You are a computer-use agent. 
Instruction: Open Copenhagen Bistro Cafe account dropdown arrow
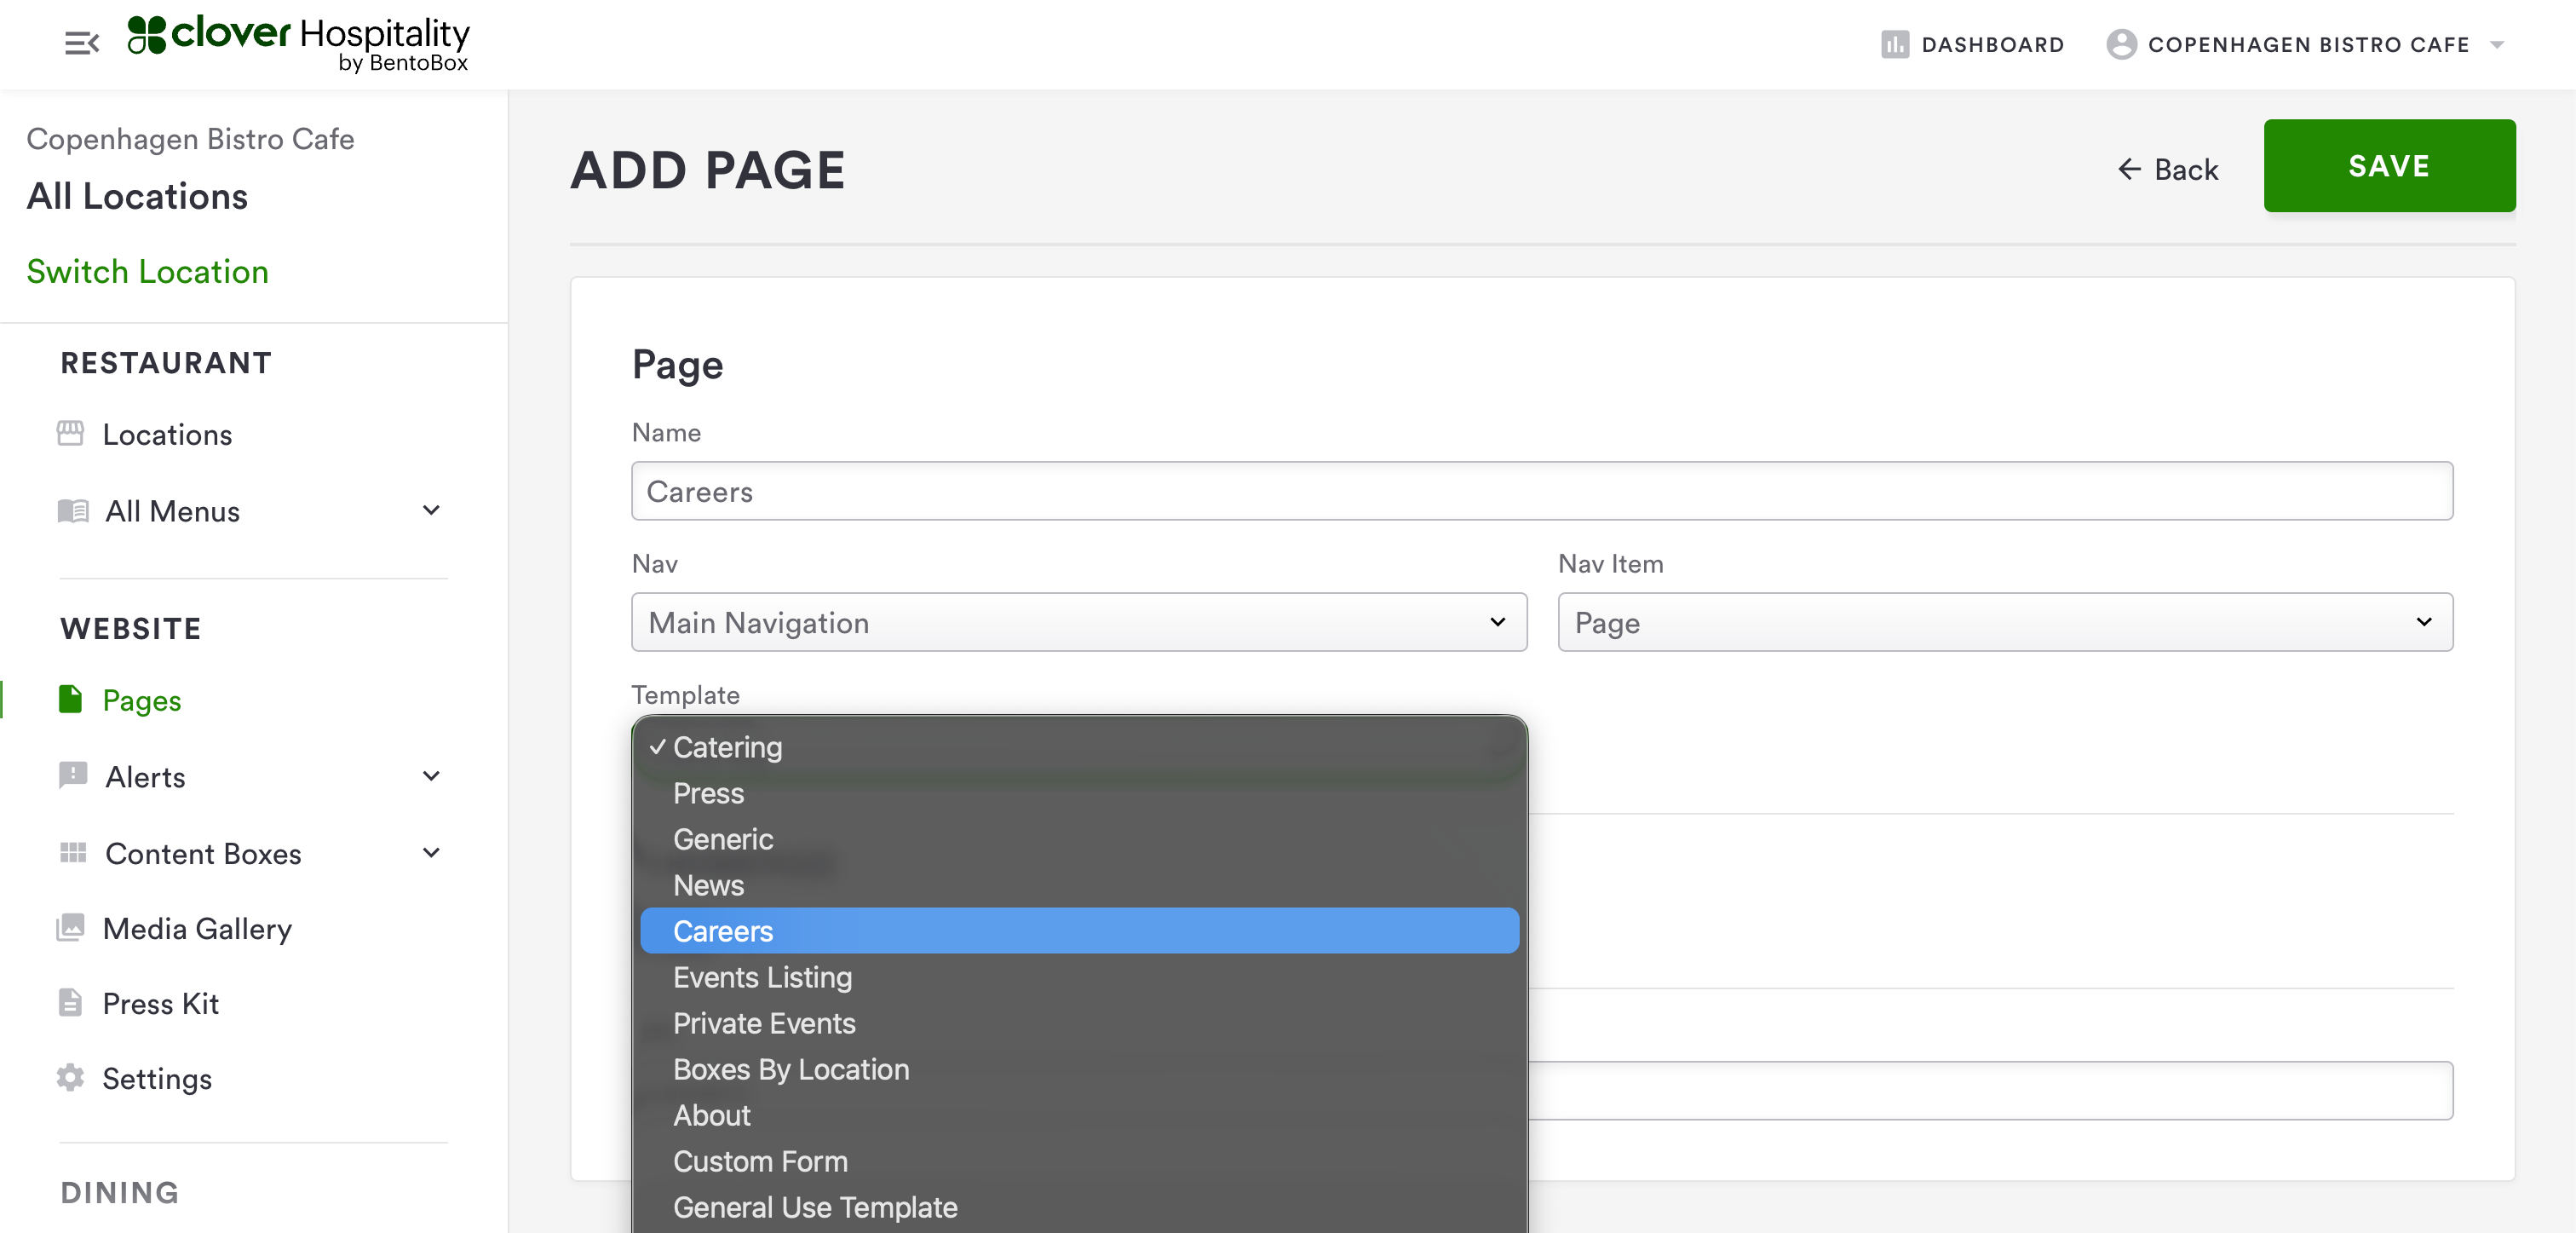point(2497,44)
